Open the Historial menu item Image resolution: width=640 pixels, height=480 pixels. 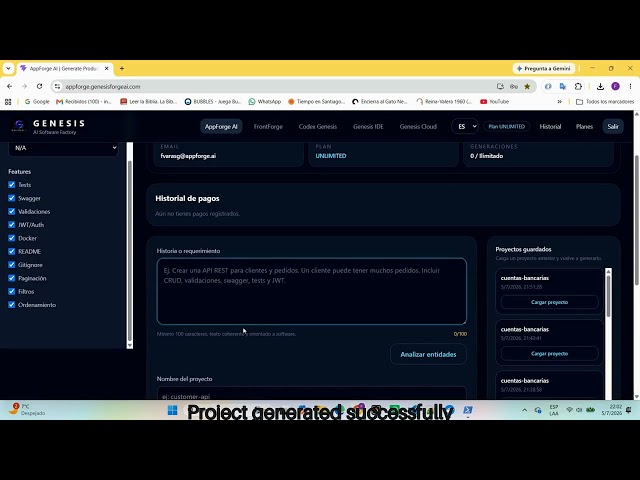(550, 127)
